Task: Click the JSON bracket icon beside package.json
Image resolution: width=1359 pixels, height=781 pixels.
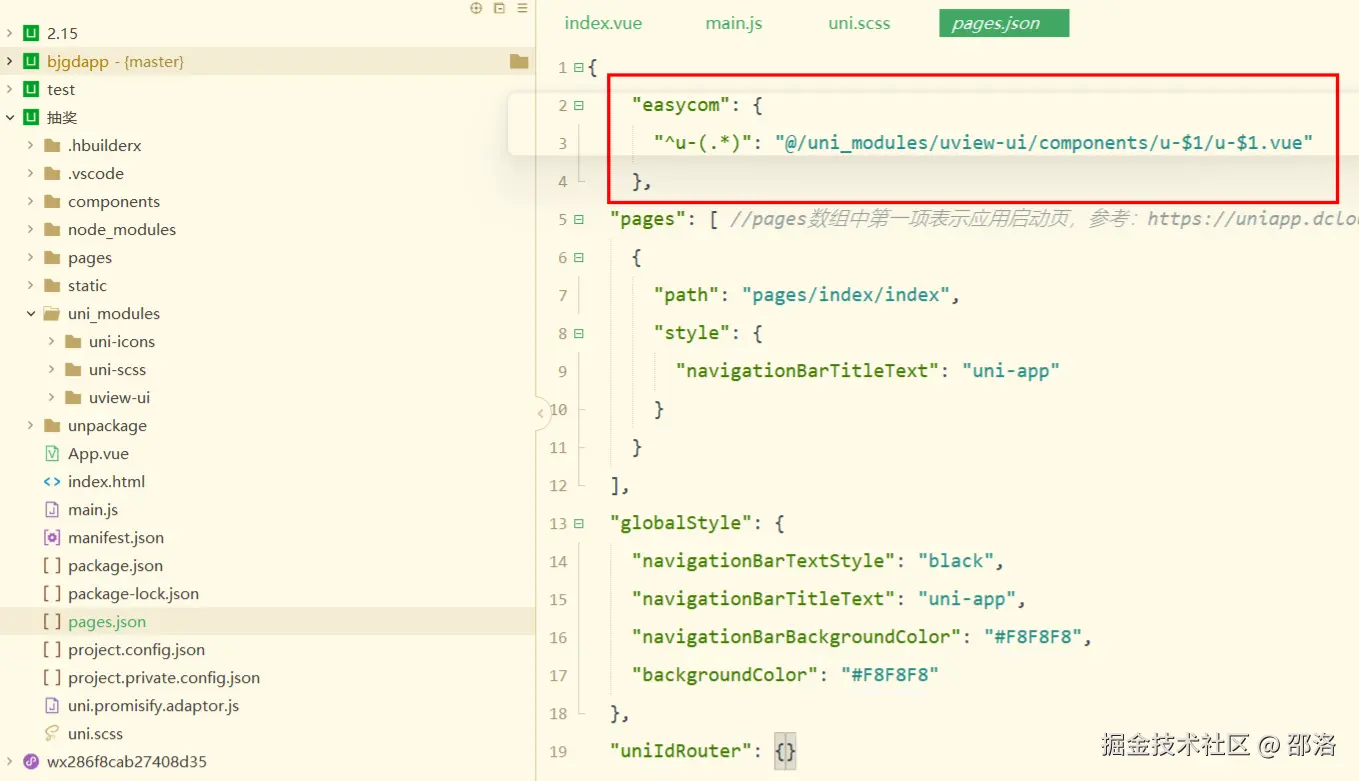Action: [52, 565]
